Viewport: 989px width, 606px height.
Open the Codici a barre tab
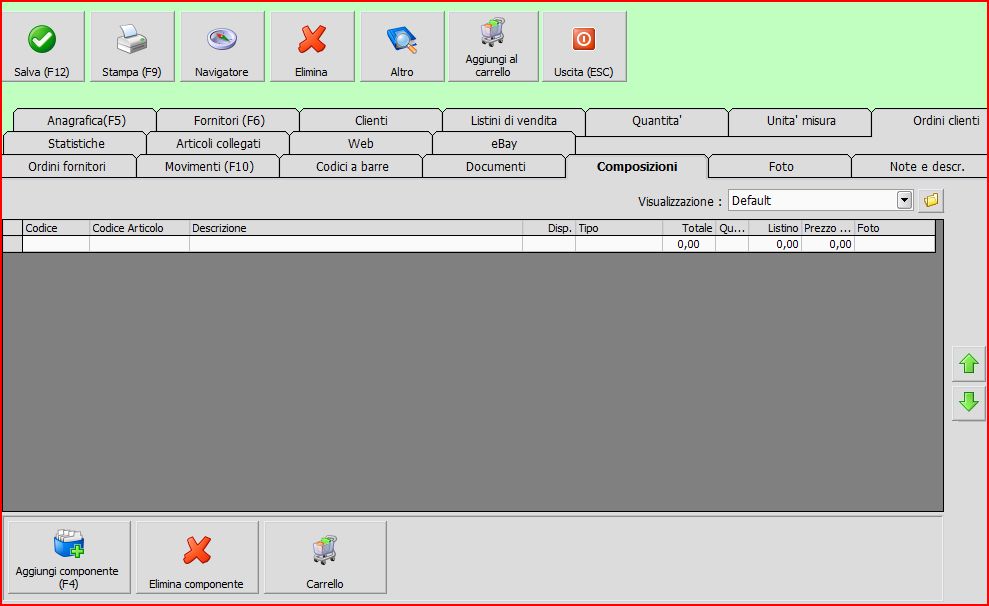[x=352, y=166]
